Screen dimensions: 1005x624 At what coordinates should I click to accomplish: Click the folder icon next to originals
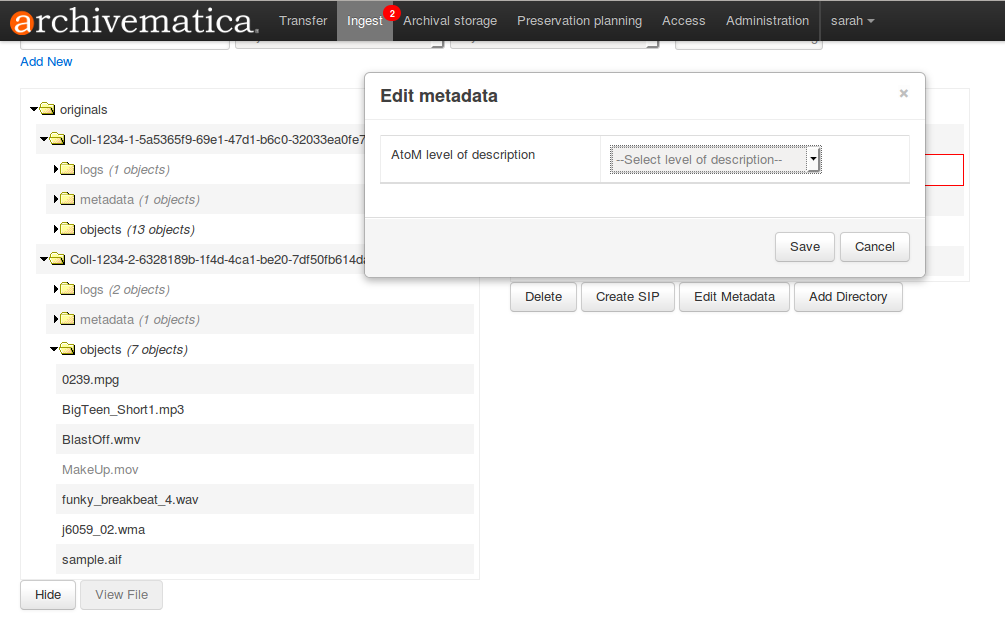click(47, 109)
